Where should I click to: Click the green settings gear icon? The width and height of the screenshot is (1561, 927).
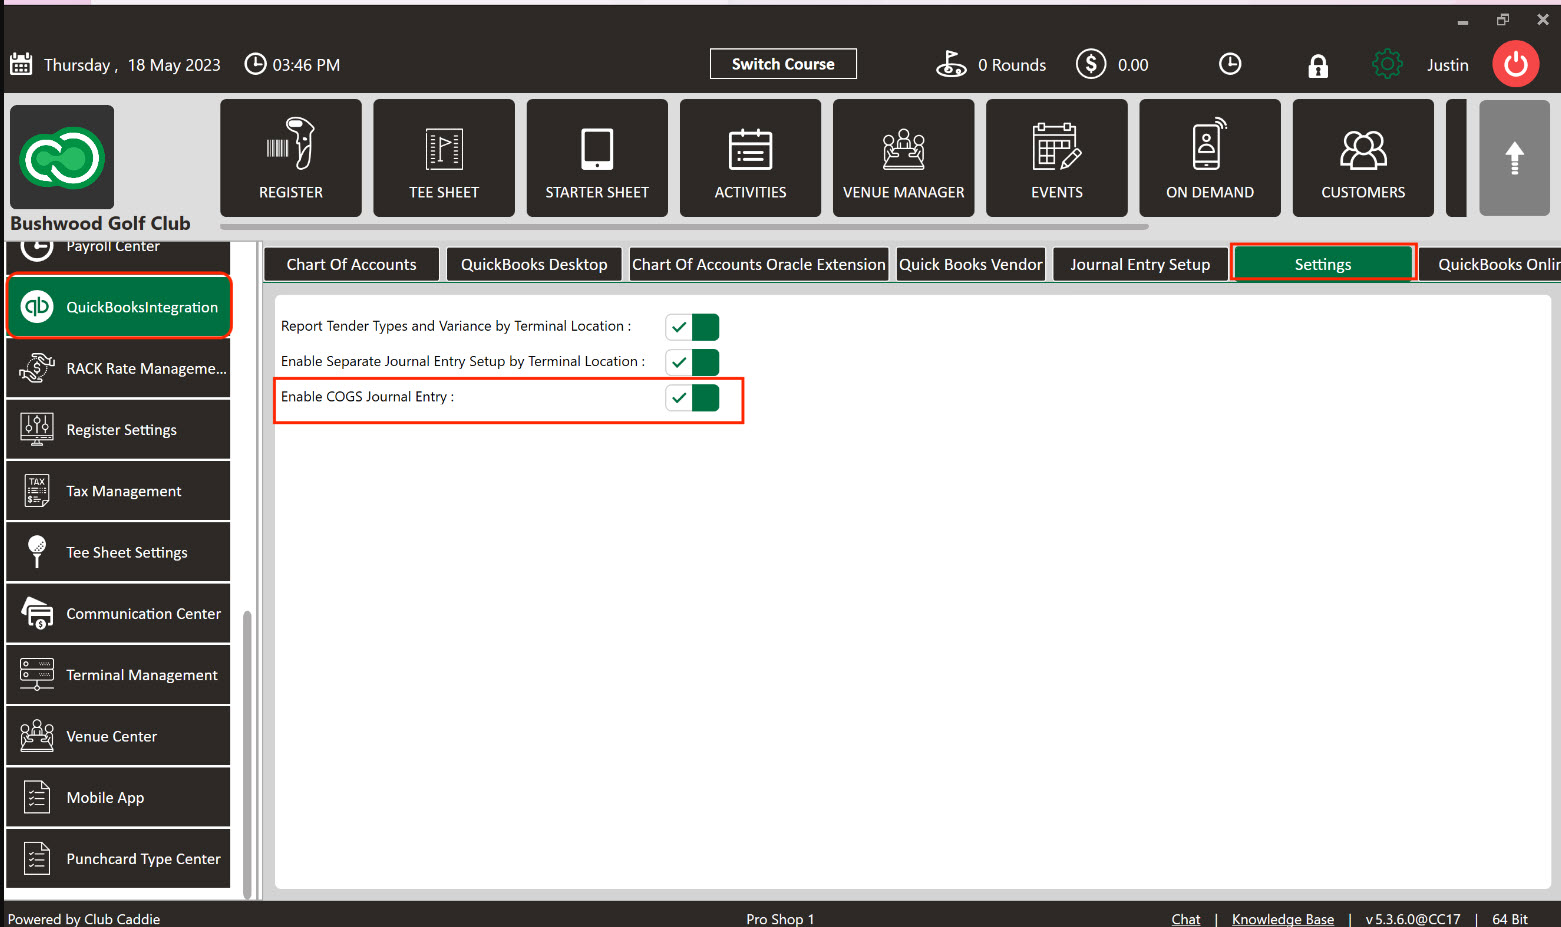pos(1387,64)
